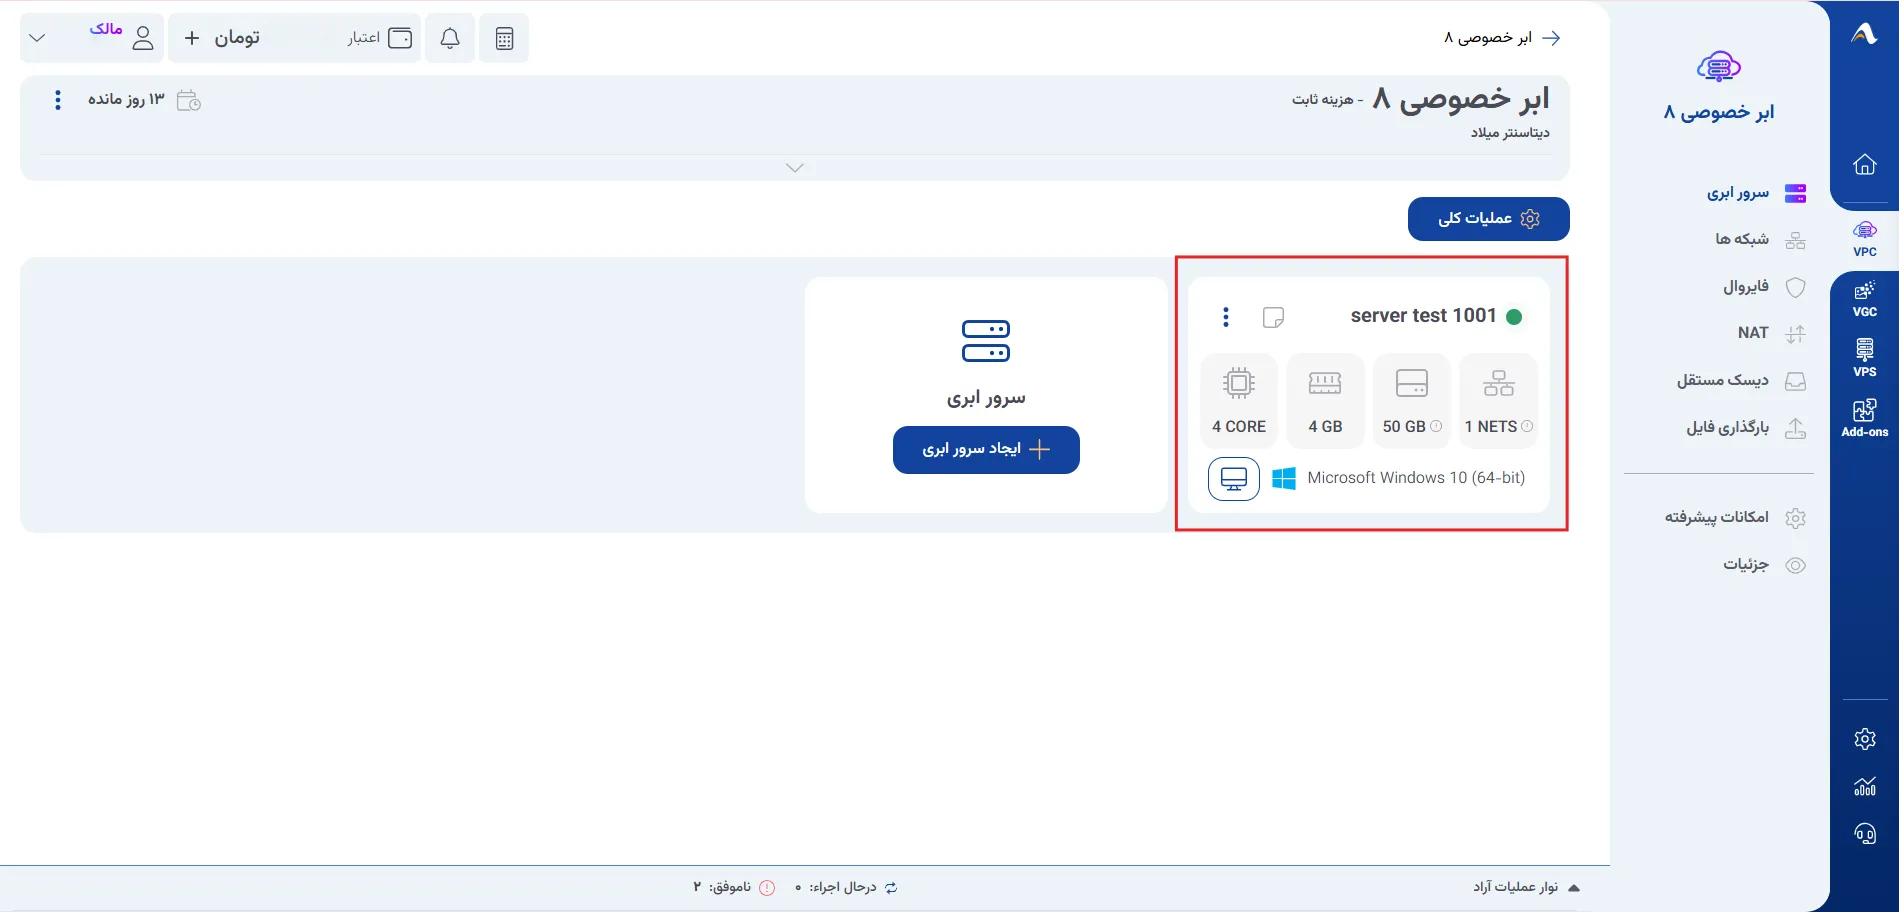Select شبکه ها in the side menu

pos(1760,240)
